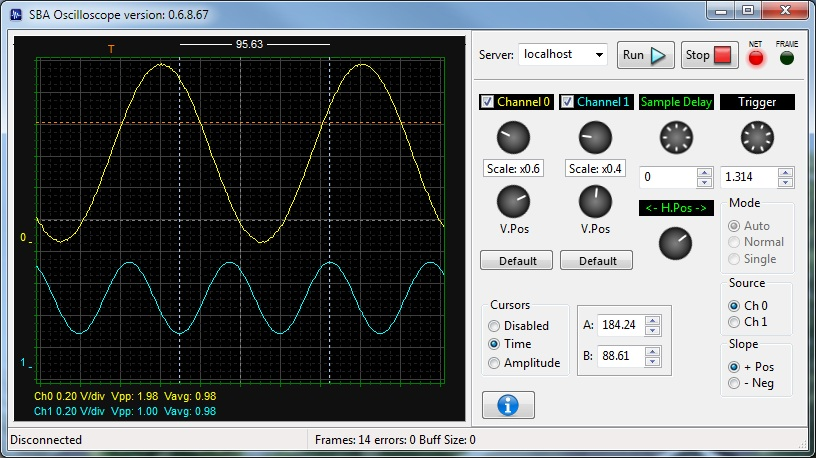The width and height of the screenshot is (816, 458).
Task: Decrease the trigger level 1.314
Action: [x=785, y=182]
